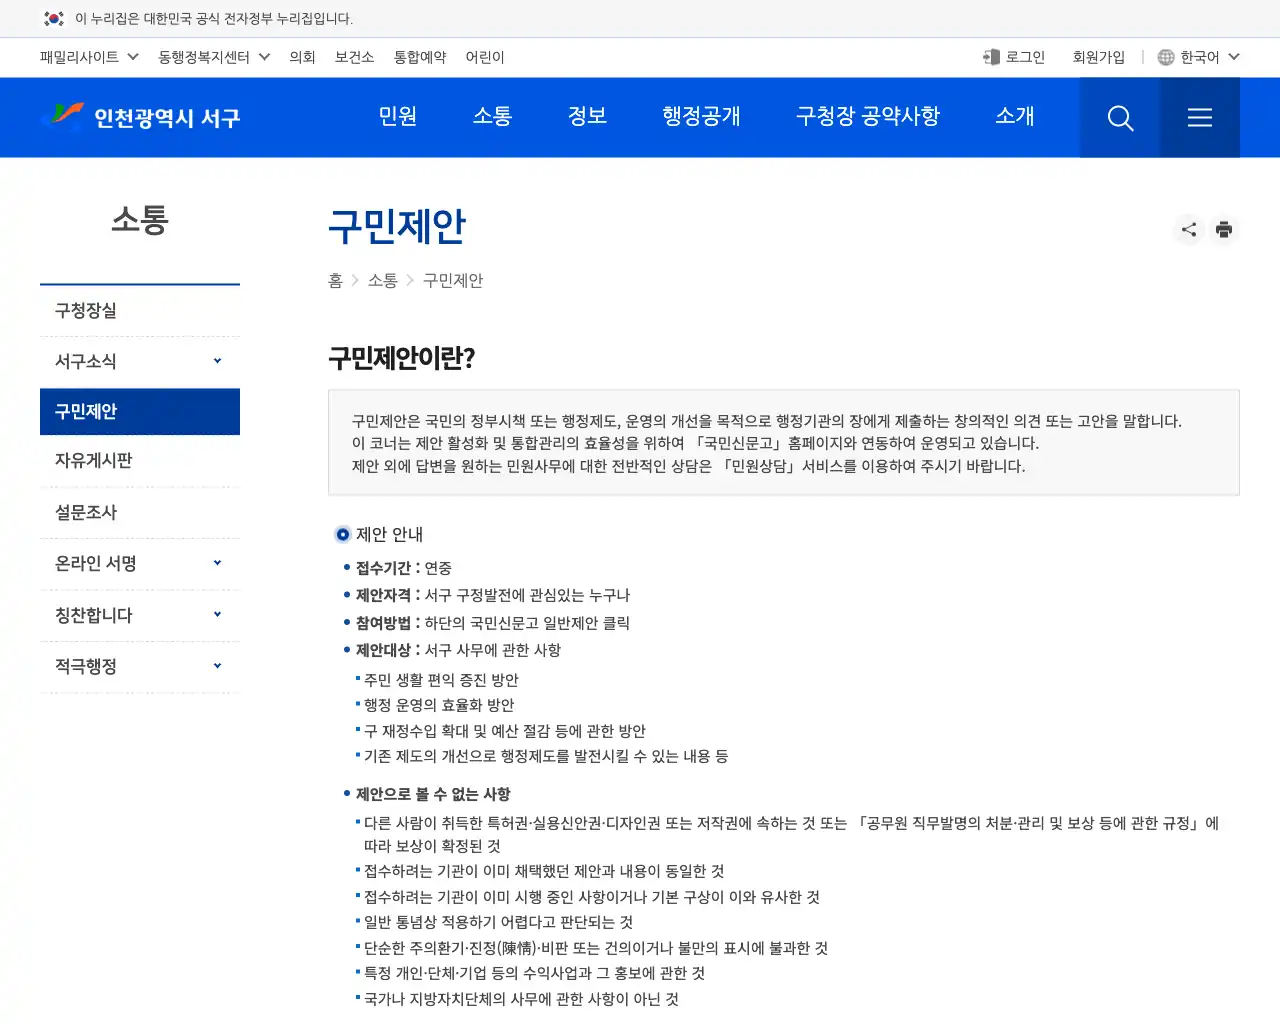Viewport: 1280px width, 1024px height.
Task: Open the 민원 menu in the navigation bar
Action: tap(398, 117)
